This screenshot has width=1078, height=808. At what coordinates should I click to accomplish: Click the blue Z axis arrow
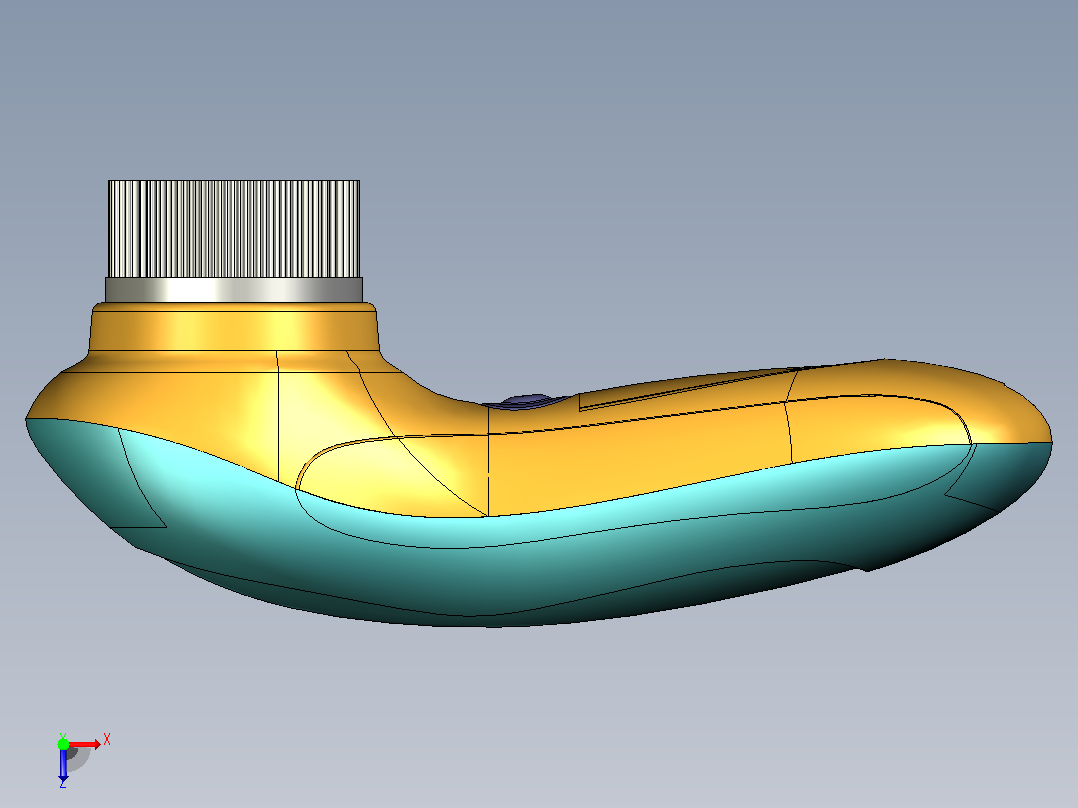click(x=63, y=763)
